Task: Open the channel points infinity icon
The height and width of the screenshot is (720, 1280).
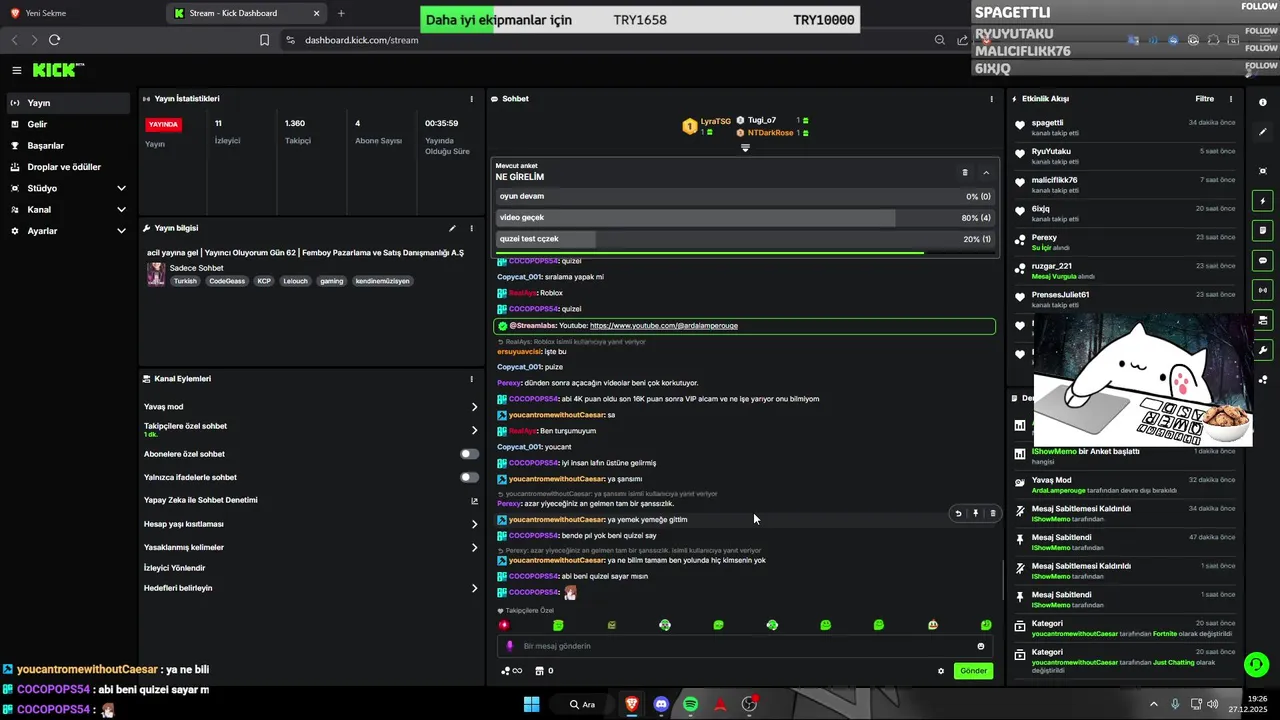Action: click(511, 671)
